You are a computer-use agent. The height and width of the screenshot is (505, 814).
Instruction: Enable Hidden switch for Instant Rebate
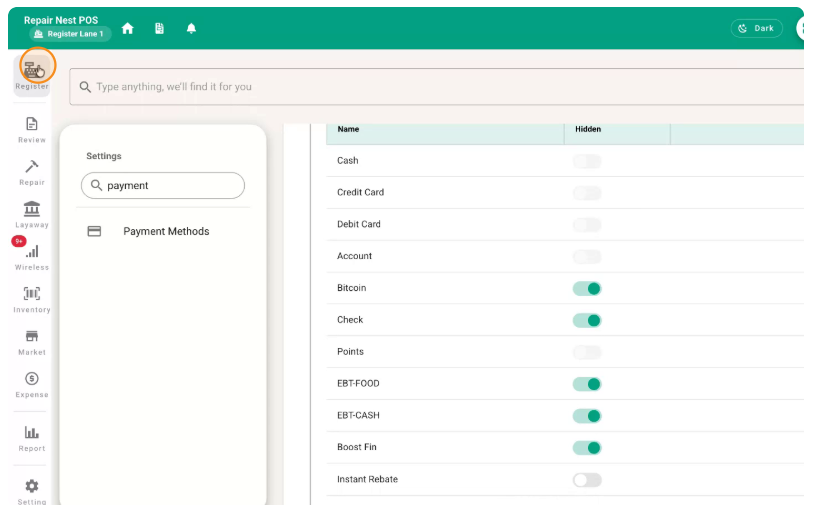tap(587, 480)
